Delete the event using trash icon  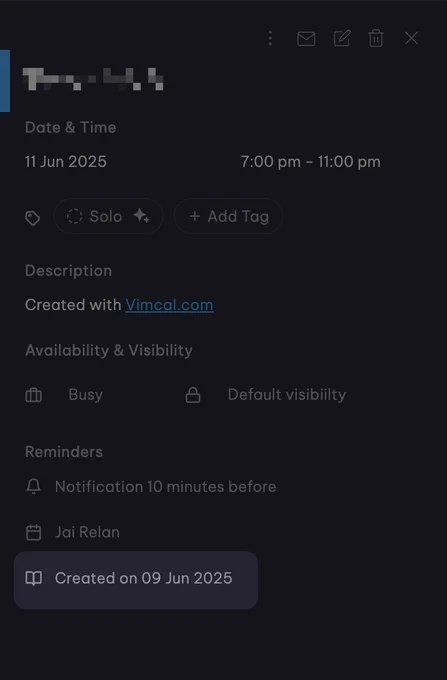point(376,38)
